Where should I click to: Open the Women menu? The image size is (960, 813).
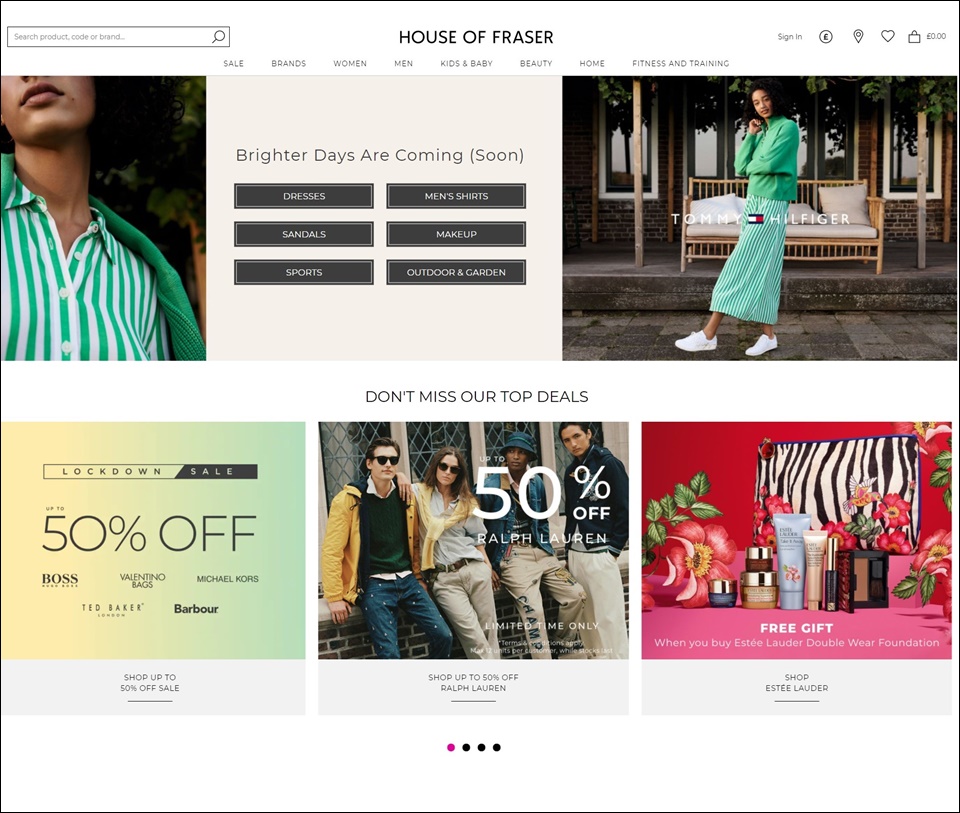[350, 64]
